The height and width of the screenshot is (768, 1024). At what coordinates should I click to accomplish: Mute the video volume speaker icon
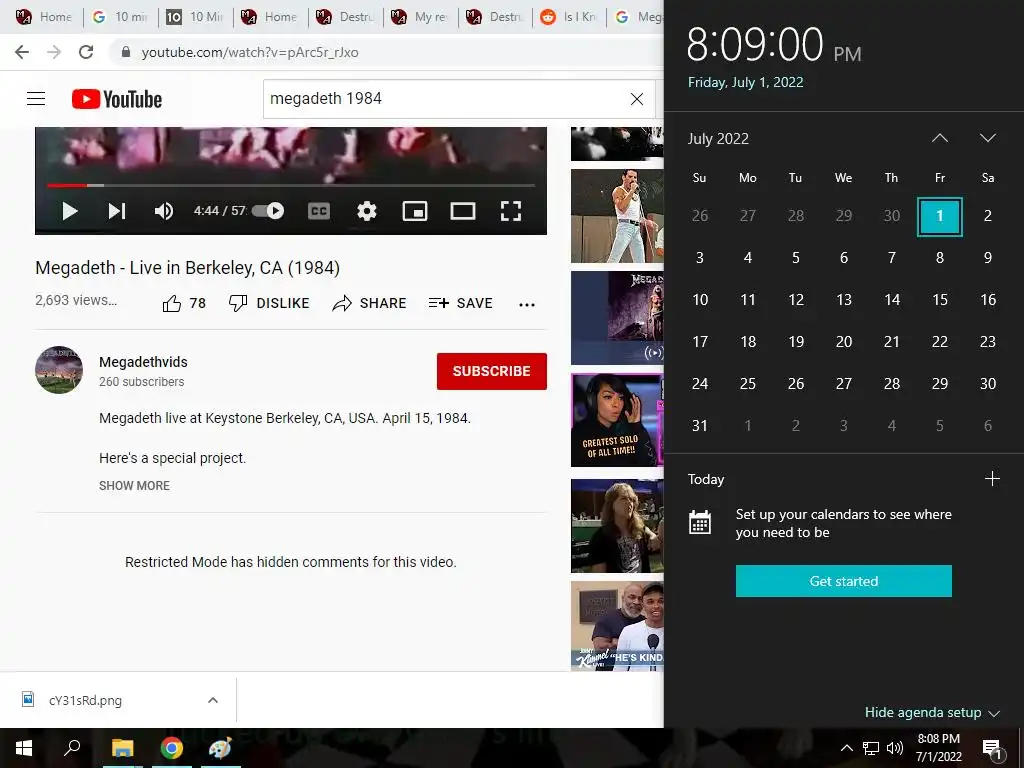pyautogui.click(x=164, y=211)
